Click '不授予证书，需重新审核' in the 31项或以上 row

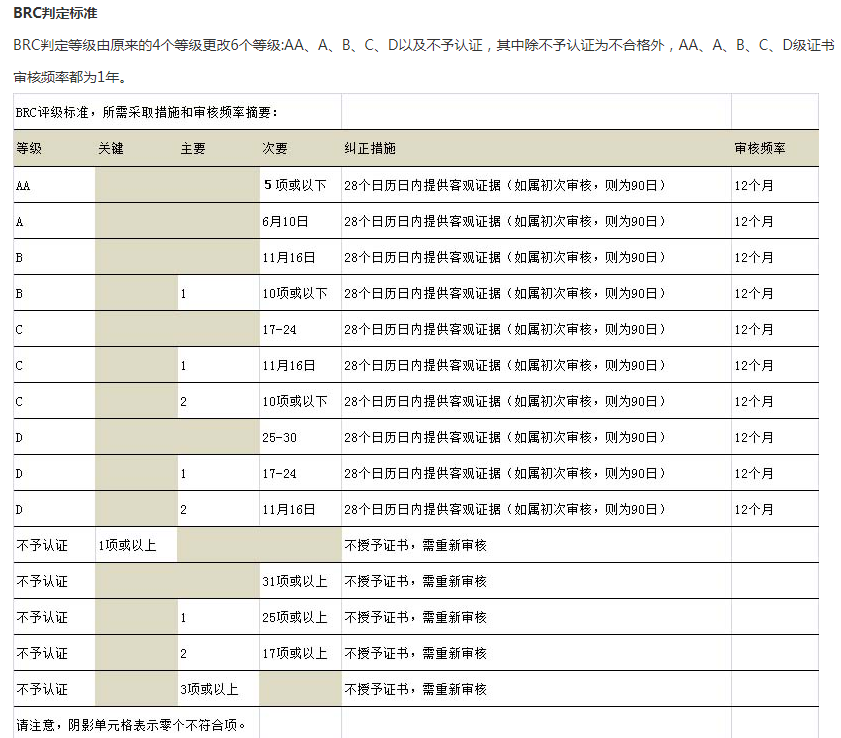[x=416, y=581]
